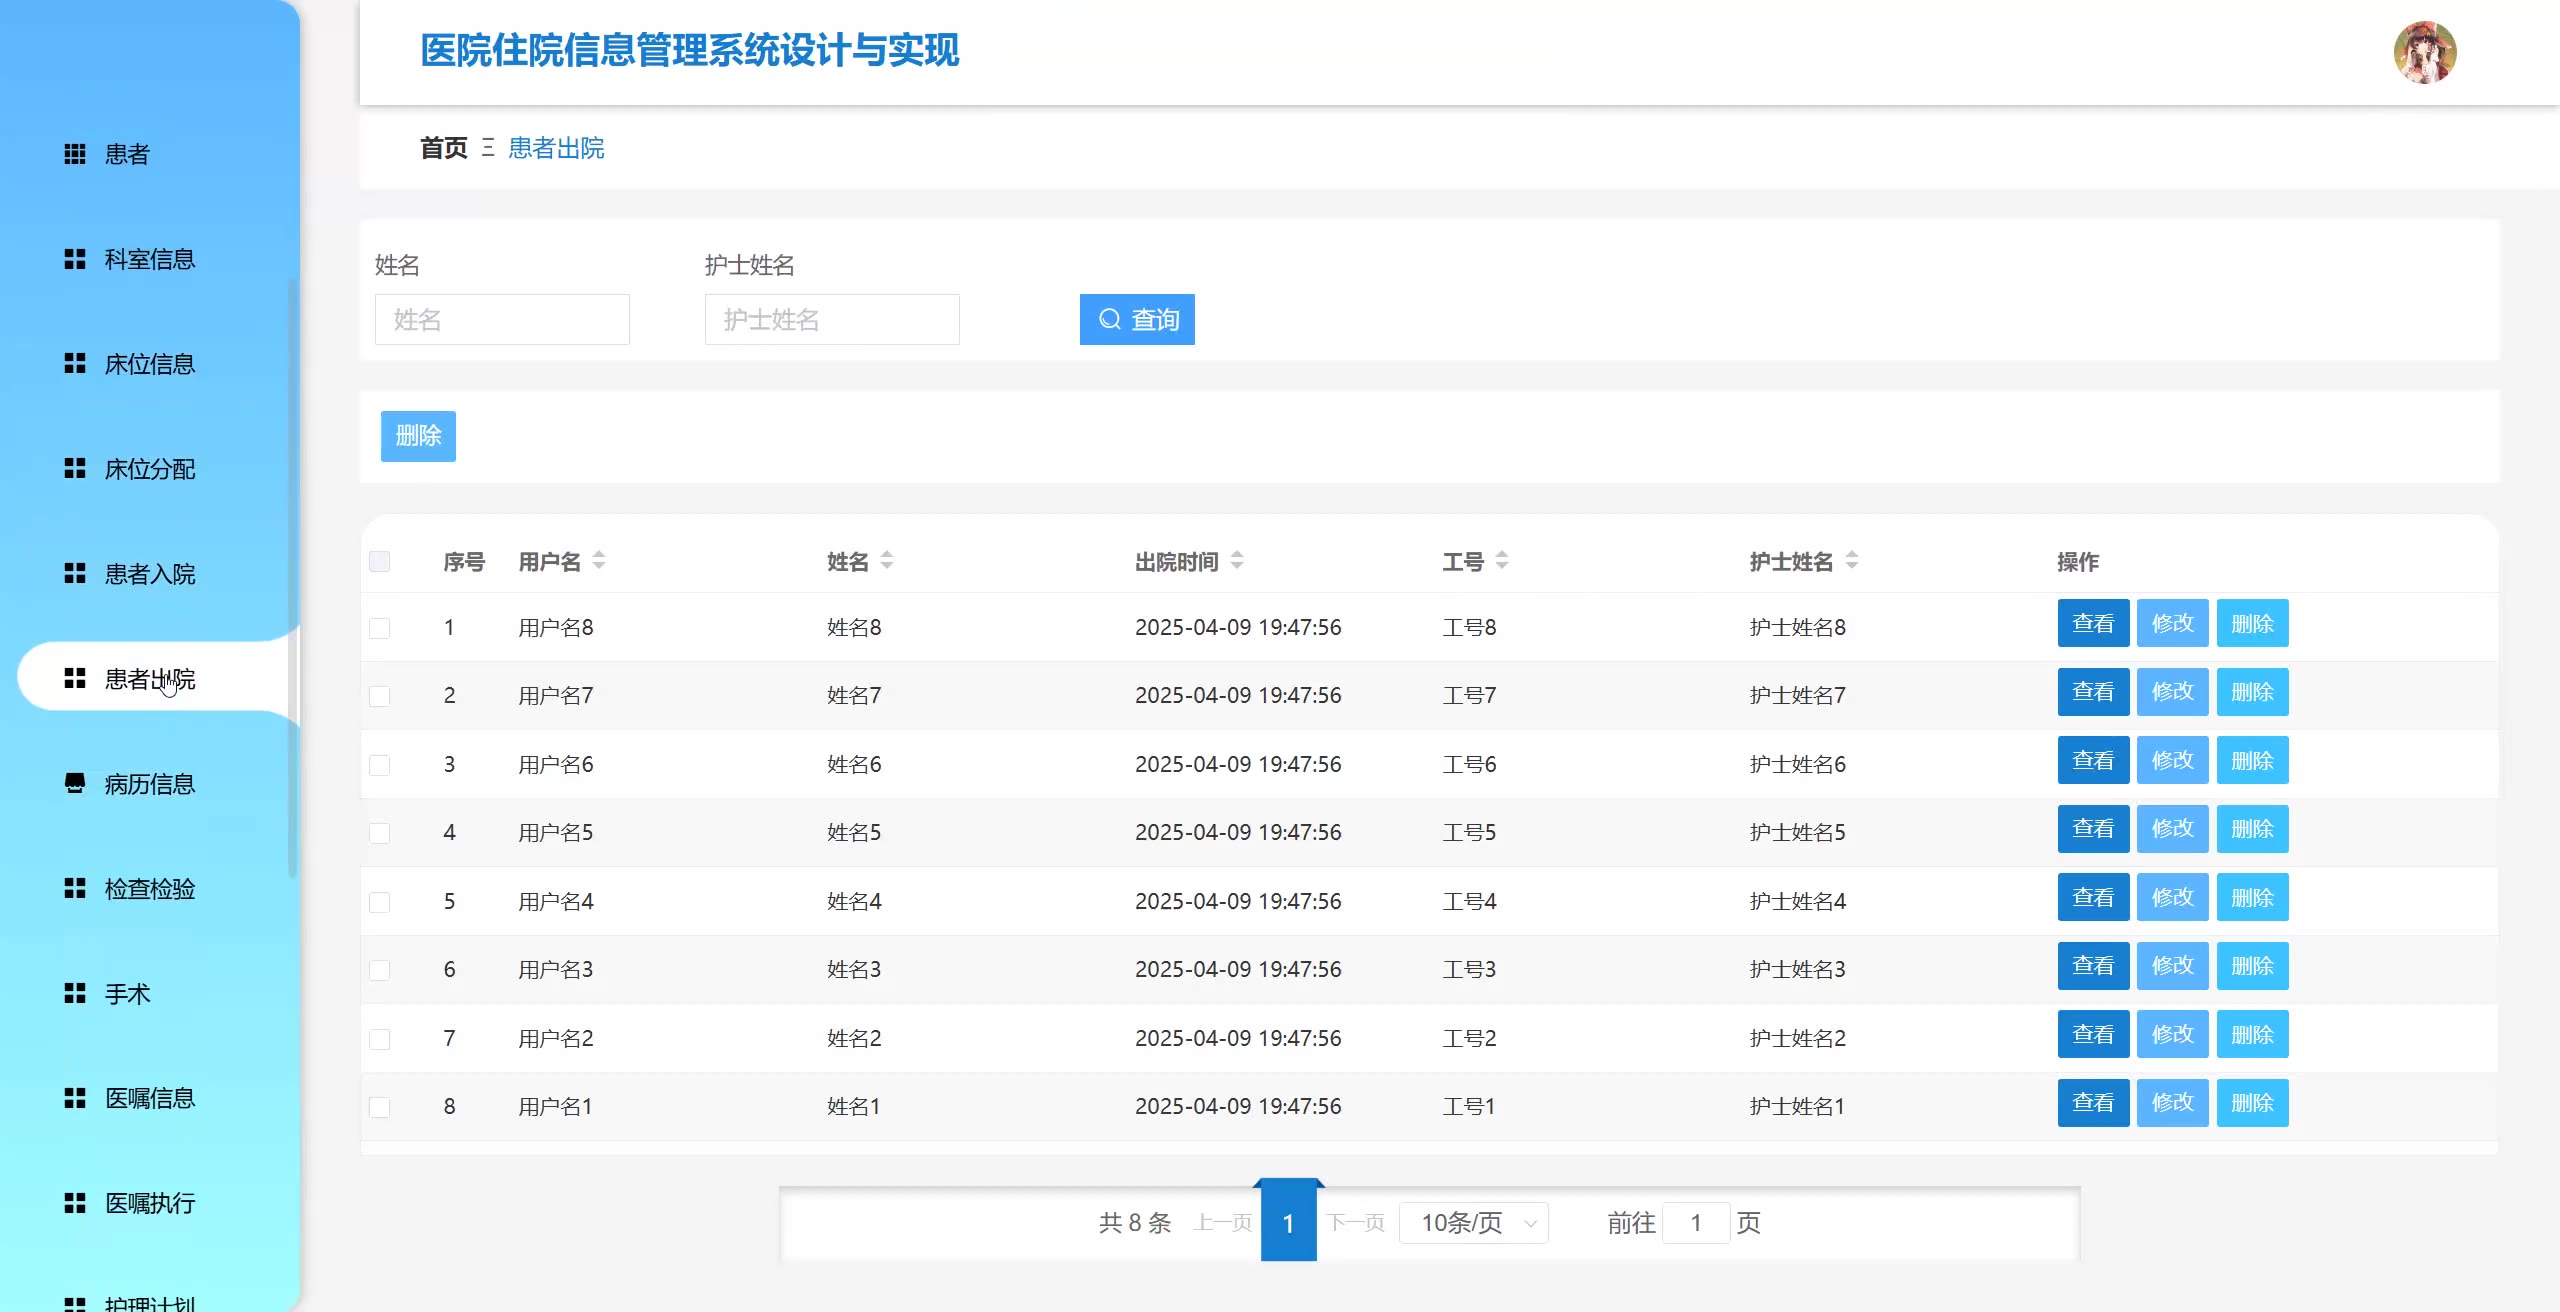This screenshot has width=2560, height=1312.
Task: Sort by 工号 column arrows
Action: coord(1502,561)
